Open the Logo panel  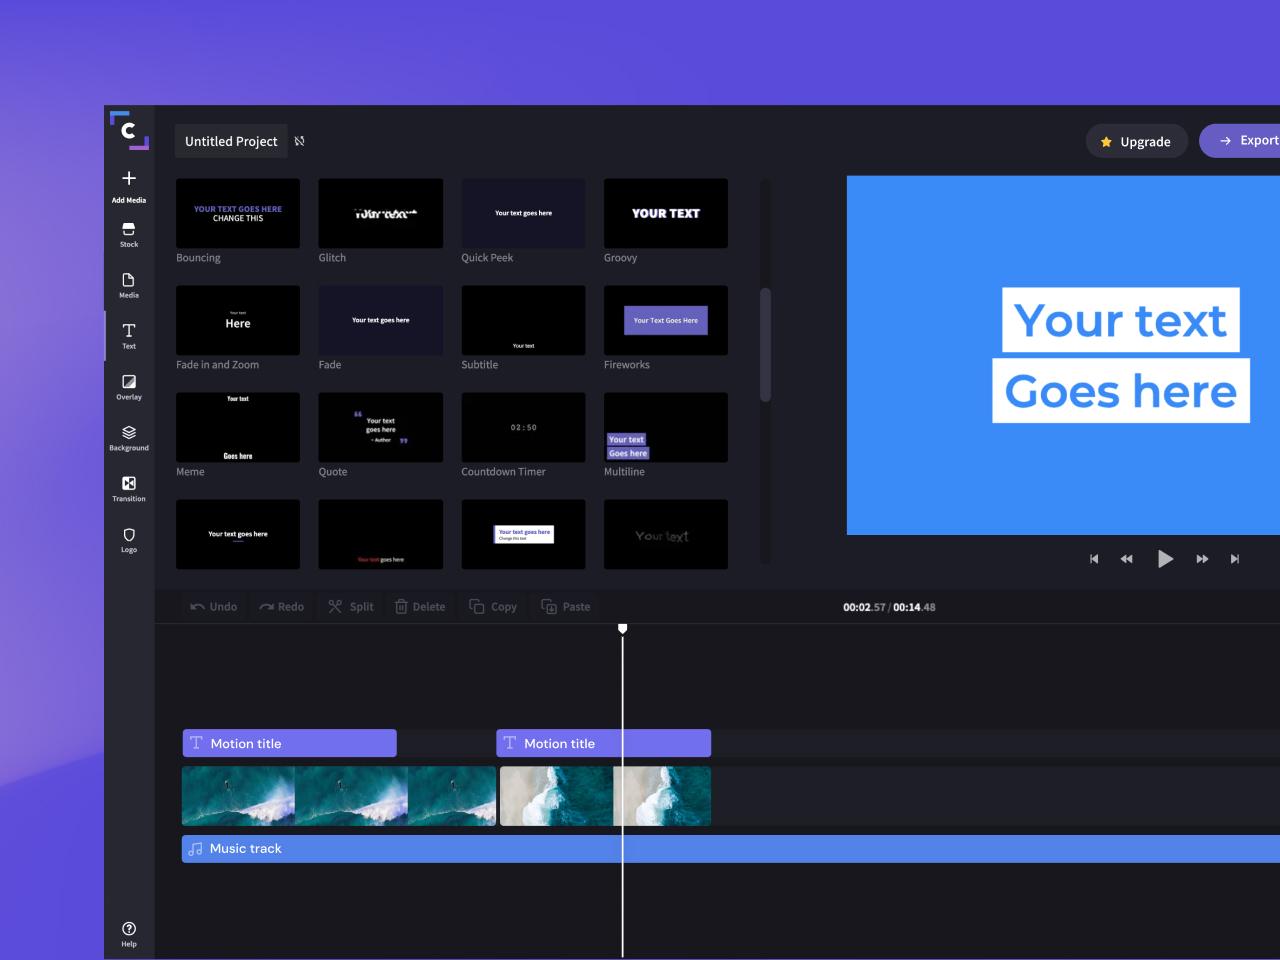pos(129,540)
